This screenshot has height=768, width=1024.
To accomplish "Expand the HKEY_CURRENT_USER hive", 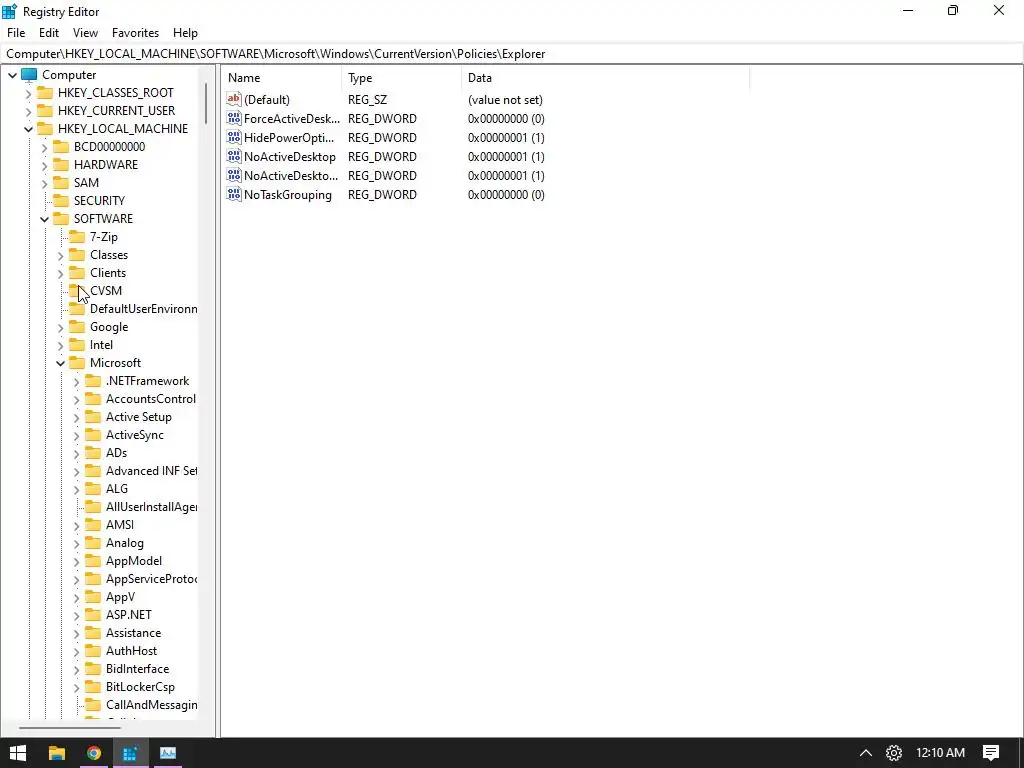I will click(28, 111).
